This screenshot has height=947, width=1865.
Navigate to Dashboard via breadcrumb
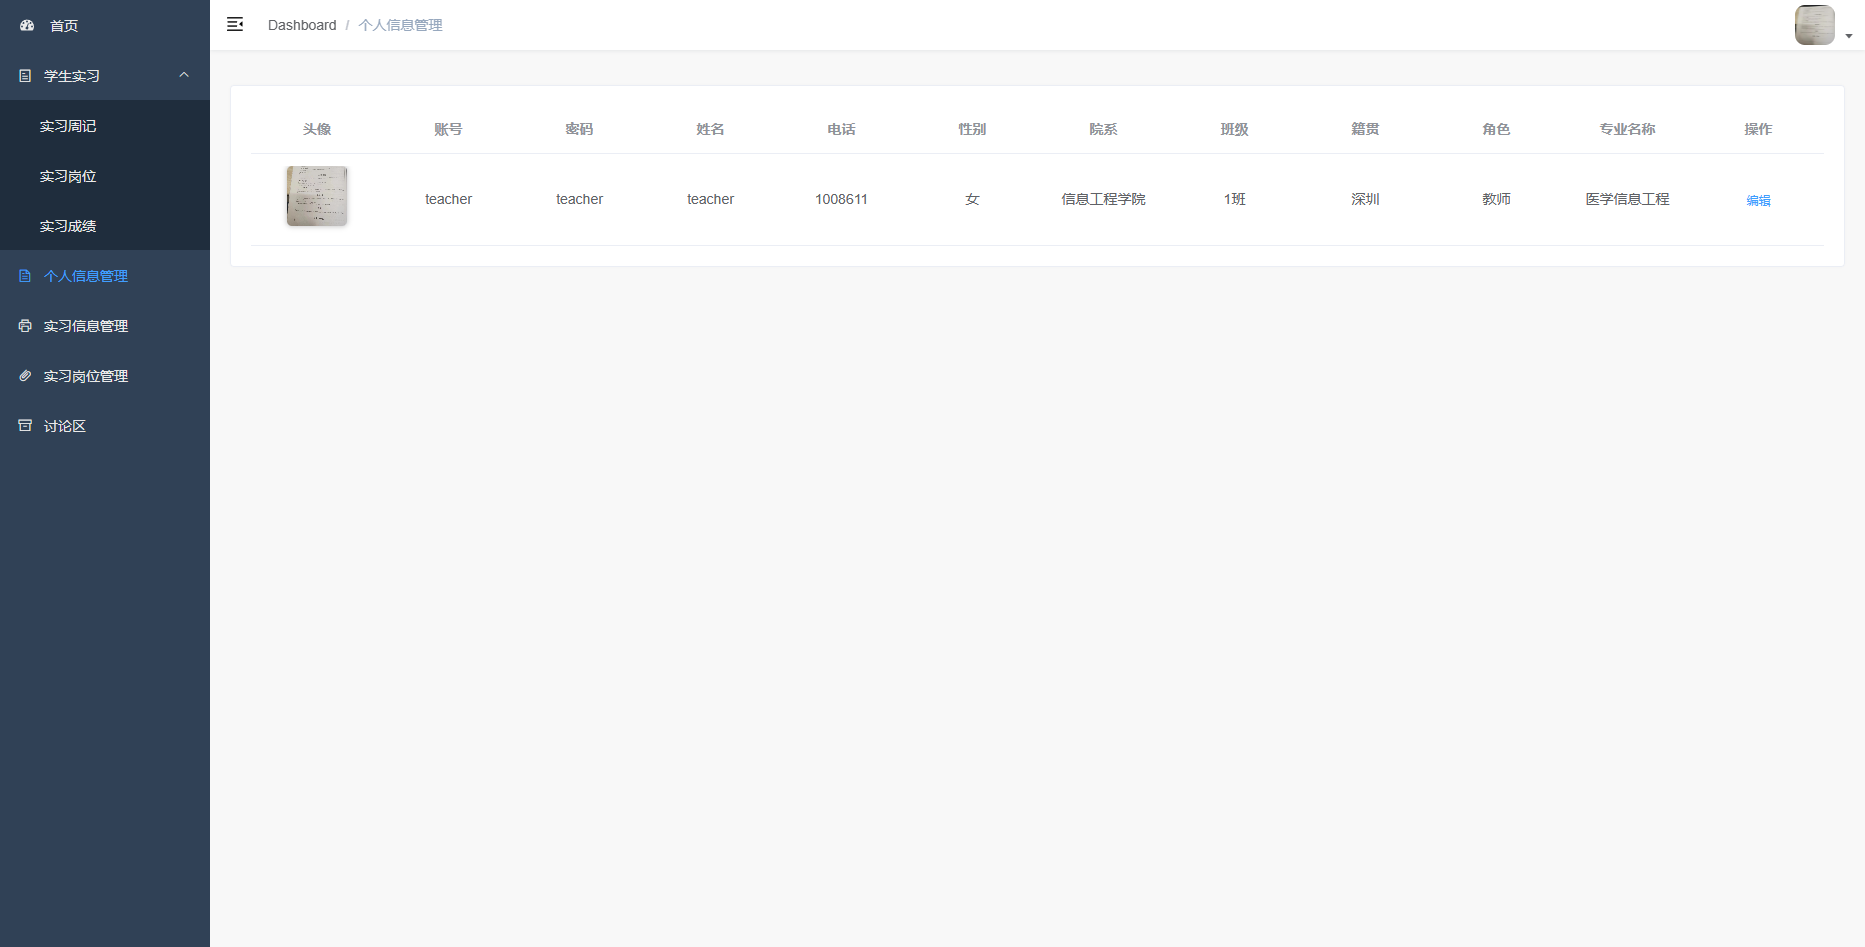pos(302,25)
